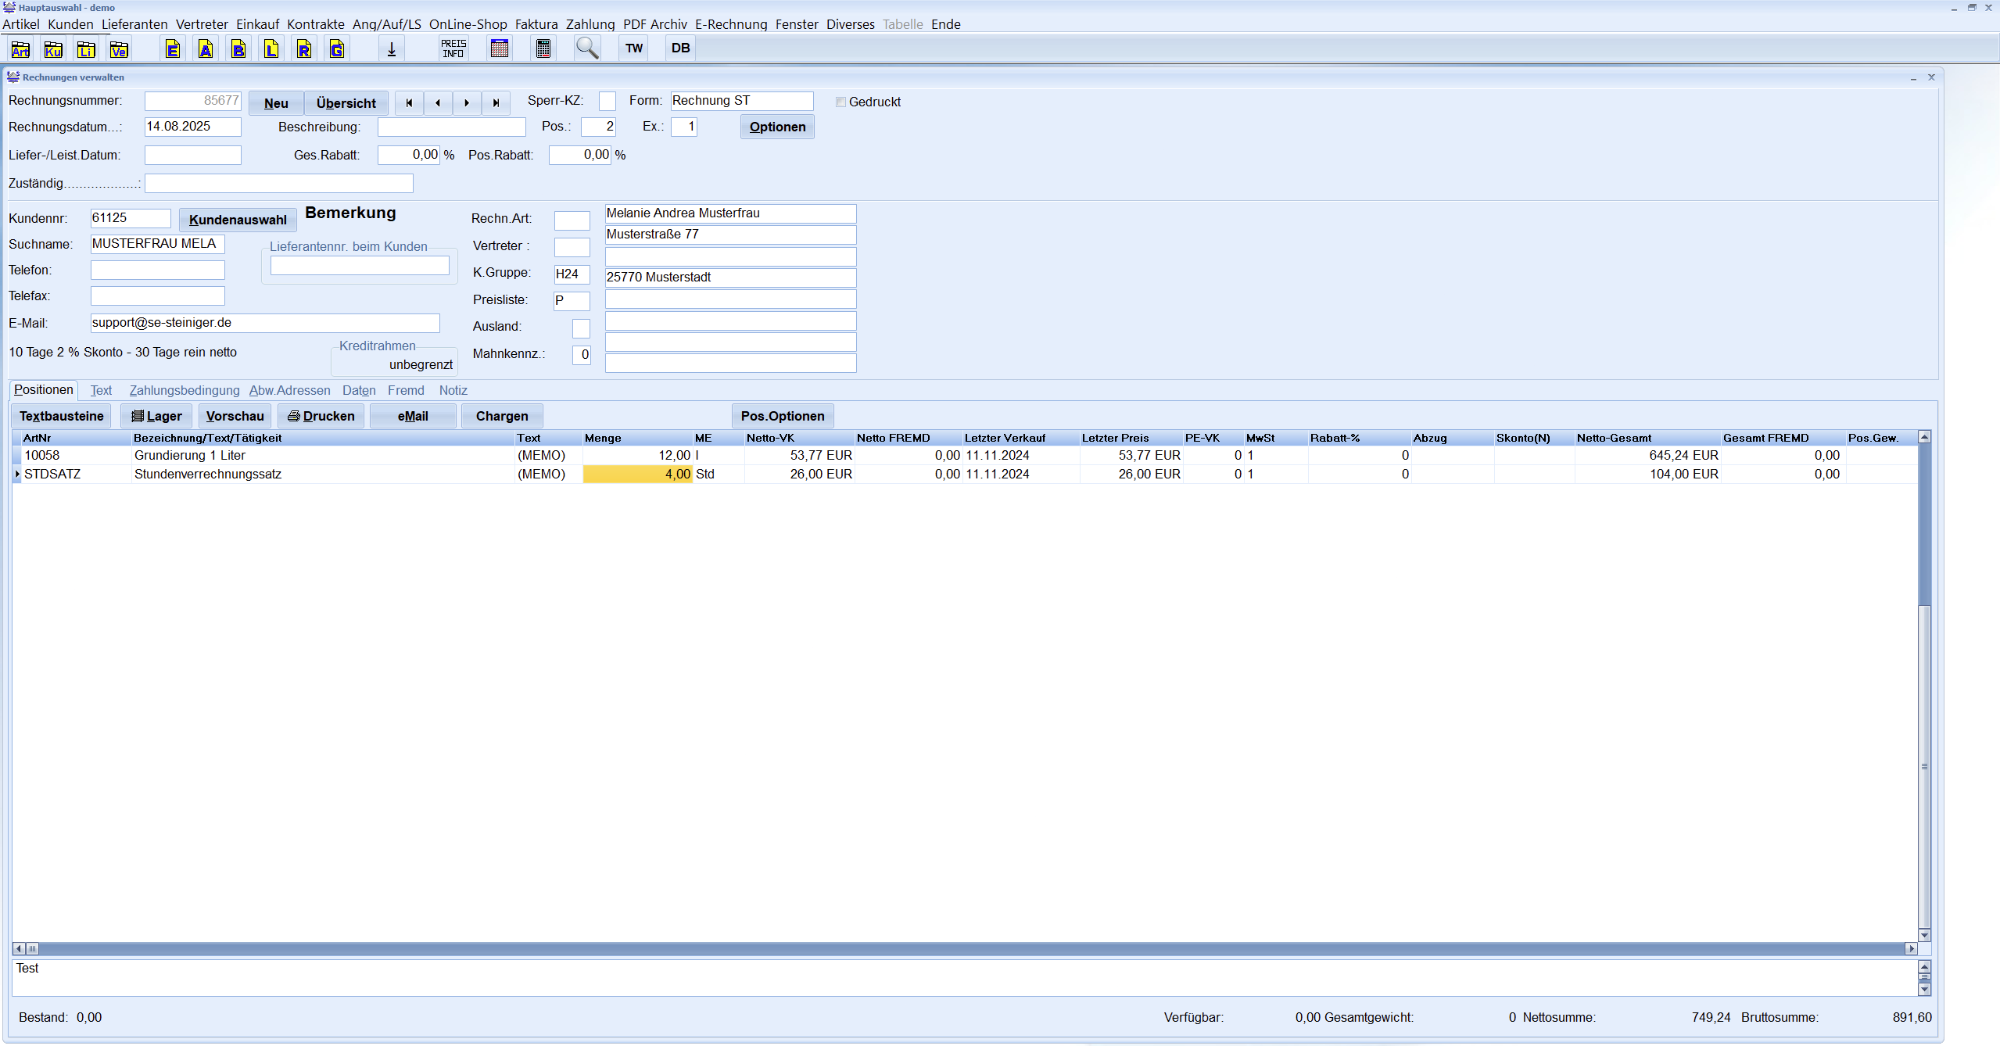Open the PREIS INFO toolbar icon
The image size is (2000, 1046).
point(453,49)
